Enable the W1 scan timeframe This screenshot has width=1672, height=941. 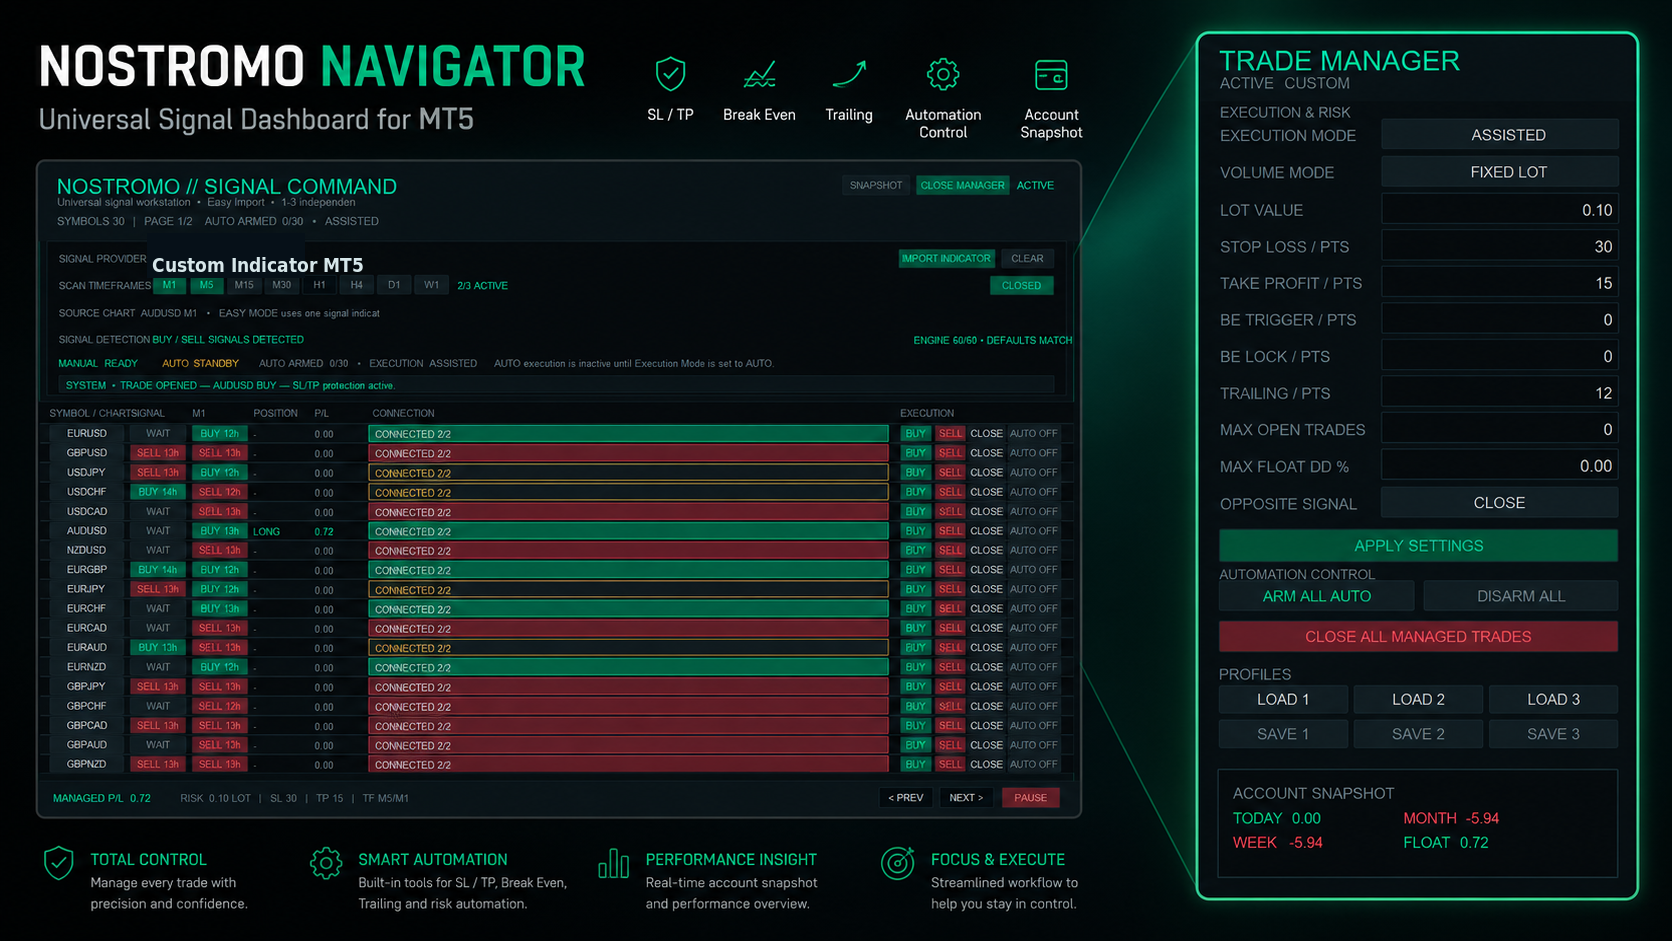tap(431, 285)
